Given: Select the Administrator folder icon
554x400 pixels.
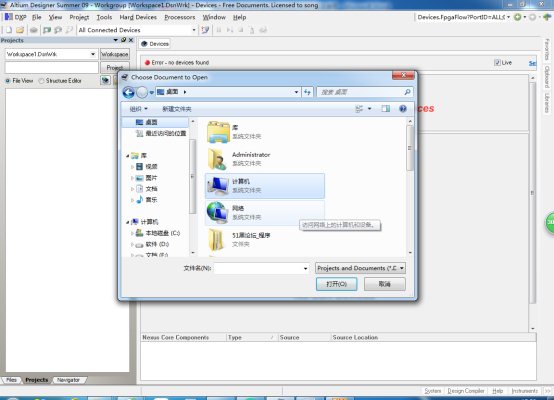Looking at the screenshot, I should tap(217, 159).
